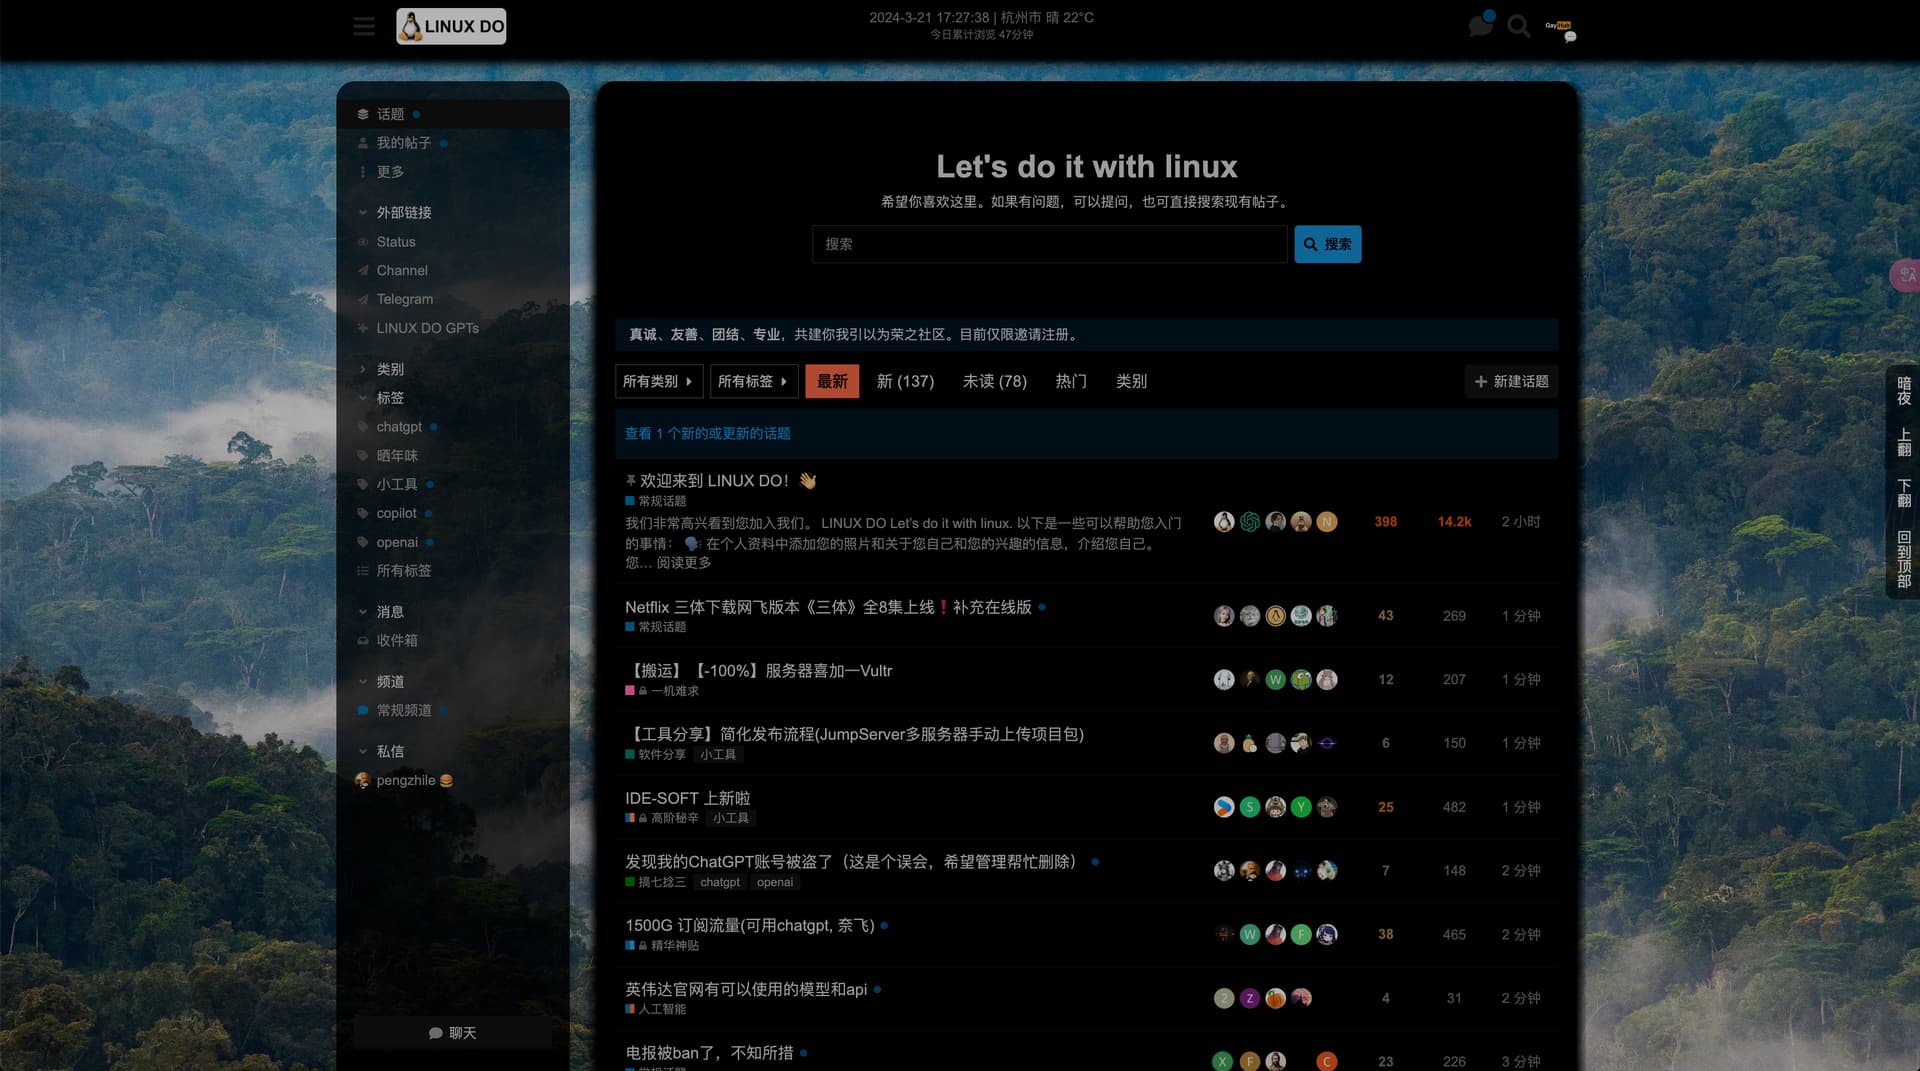Viewport: 1920px width, 1071px height.
Task: Open topic 1500G 订阅流量
Action: click(x=750, y=926)
